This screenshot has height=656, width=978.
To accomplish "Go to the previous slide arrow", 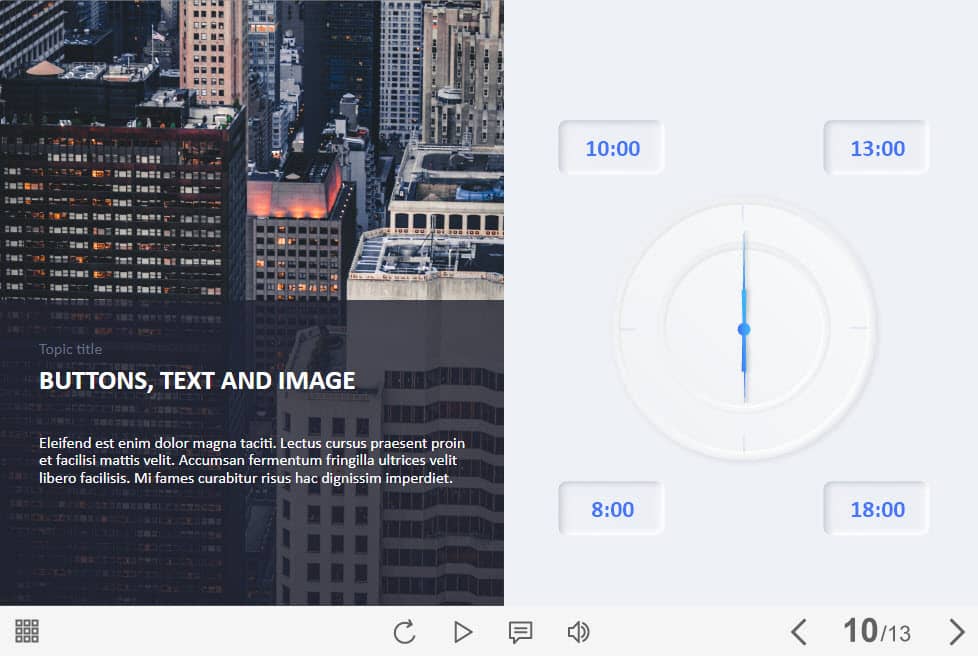I will pyautogui.click(x=798, y=632).
